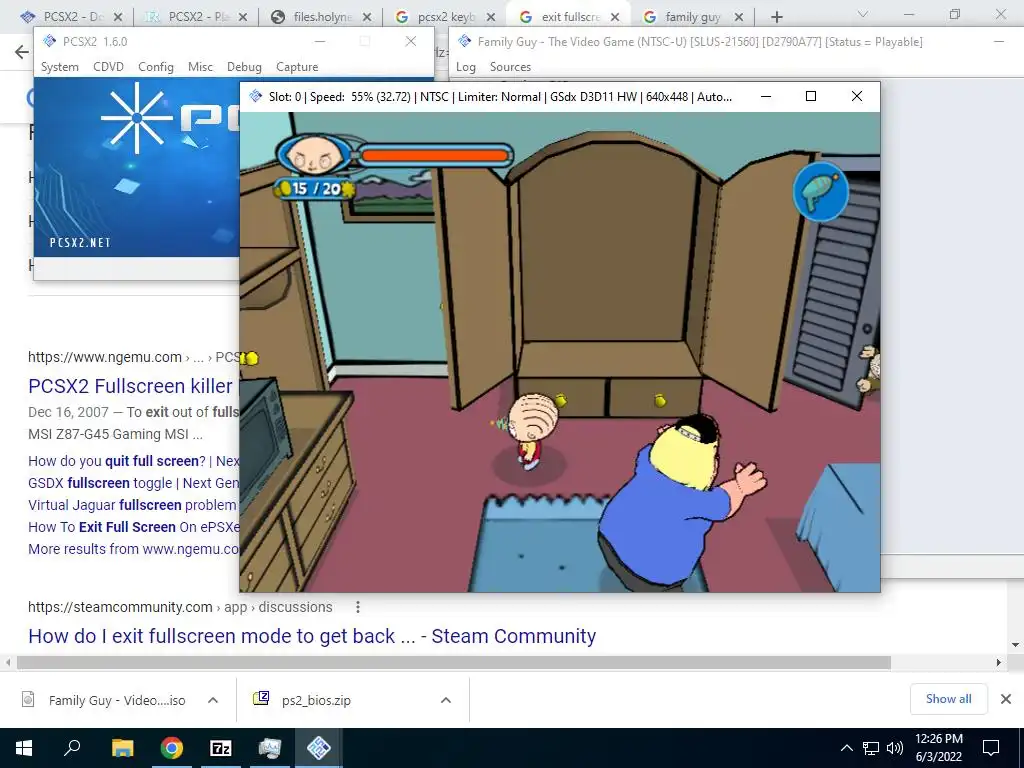Click the game window title bar icon

tap(256, 96)
